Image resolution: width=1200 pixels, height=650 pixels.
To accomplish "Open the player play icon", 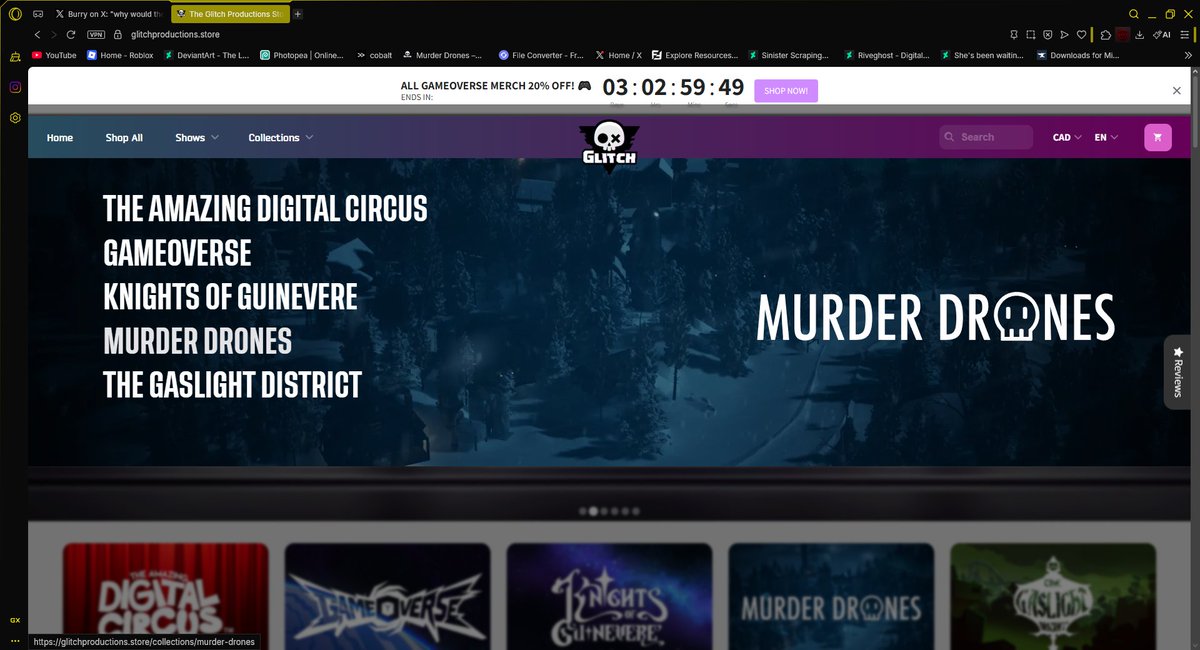I will click(1064, 34).
